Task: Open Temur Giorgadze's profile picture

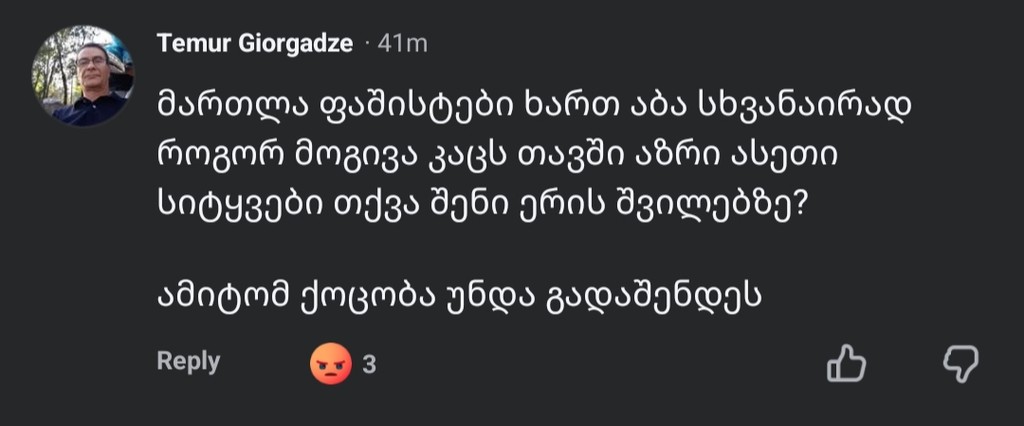Action: pyautogui.click(x=82, y=76)
